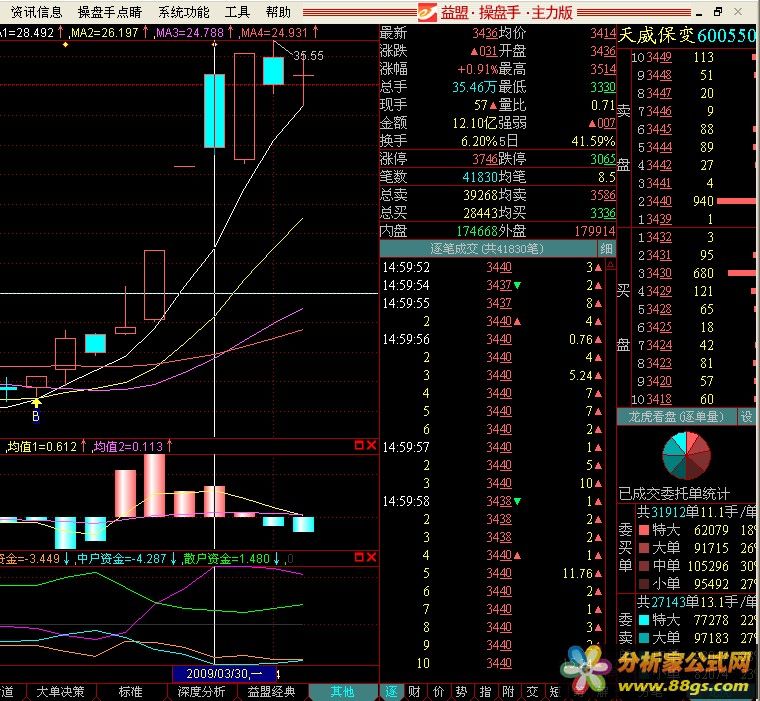Click the 中户资金=-4.287 label
Image resolution: width=760 pixels, height=701 pixels.
pyautogui.click(x=122, y=558)
